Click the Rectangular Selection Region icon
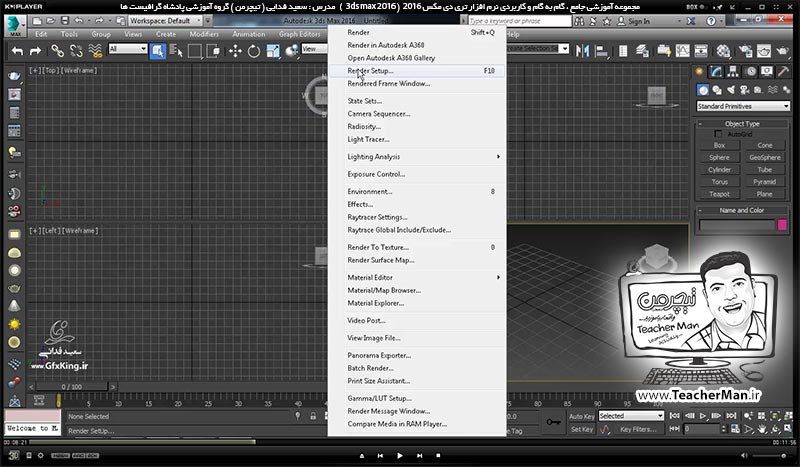The image size is (800, 467). (x=194, y=51)
